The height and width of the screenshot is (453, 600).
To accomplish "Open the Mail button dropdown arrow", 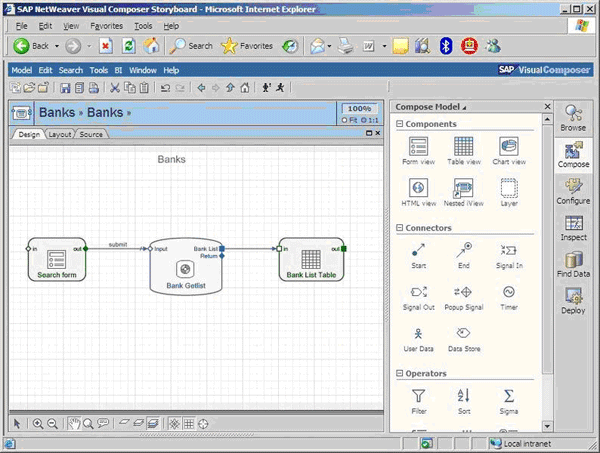I will (x=329, y=46).
